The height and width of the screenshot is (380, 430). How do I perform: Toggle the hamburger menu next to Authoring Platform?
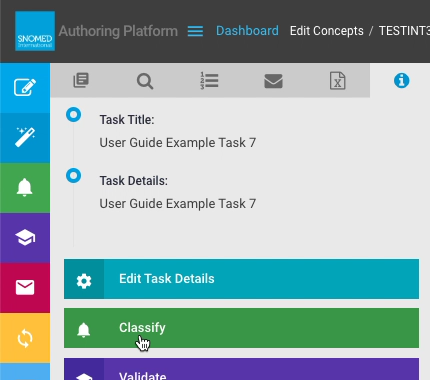195,31
